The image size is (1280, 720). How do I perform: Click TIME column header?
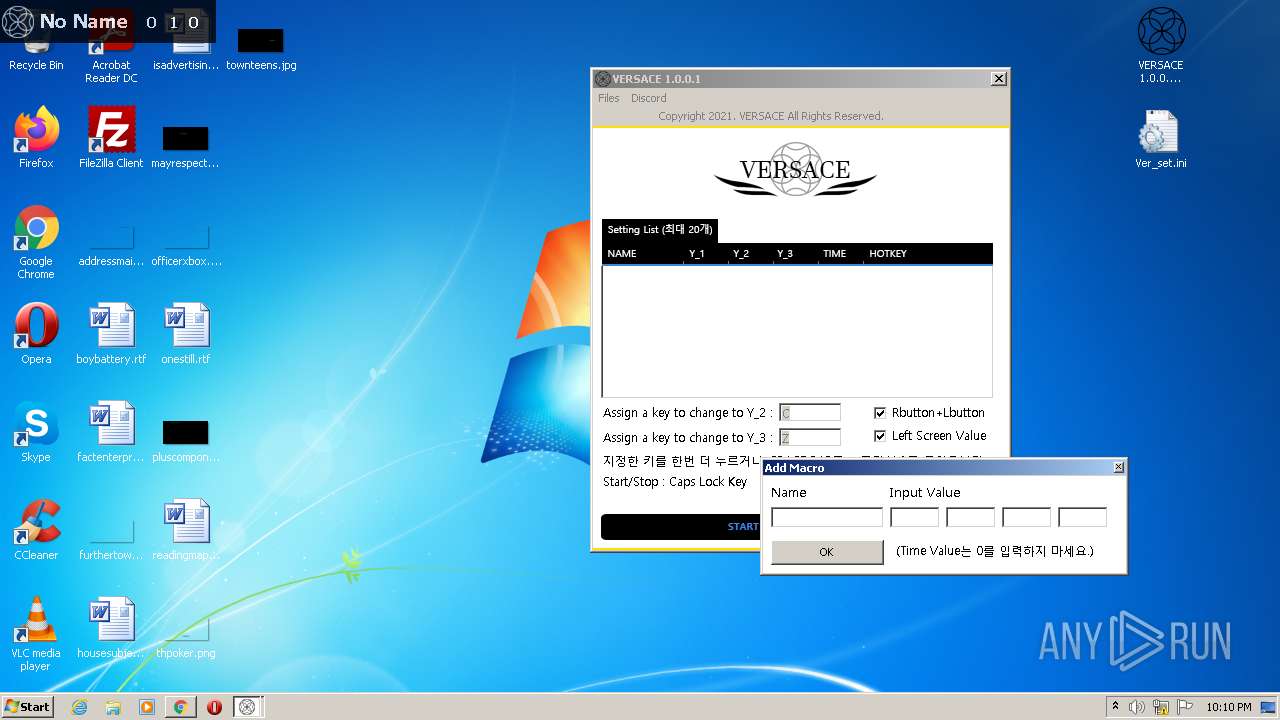coord(840,254)
